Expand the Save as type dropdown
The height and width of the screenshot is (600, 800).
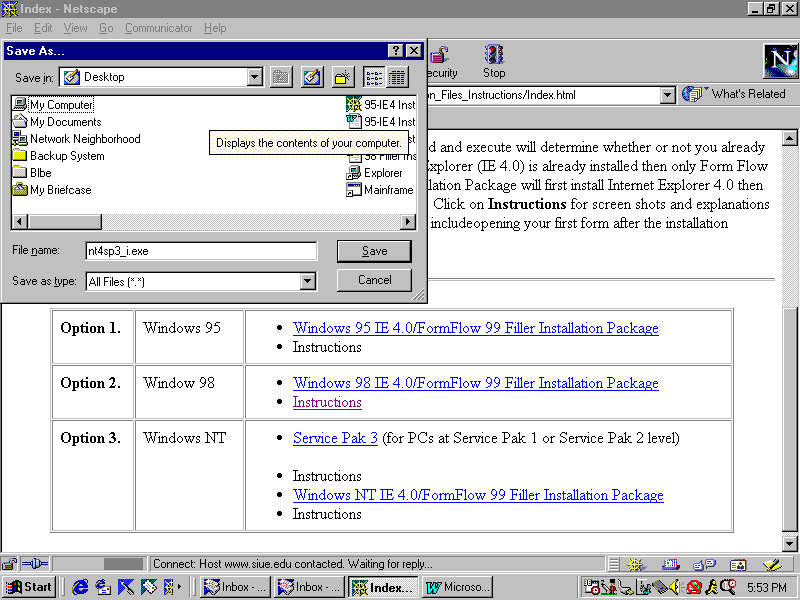(308, 282)
